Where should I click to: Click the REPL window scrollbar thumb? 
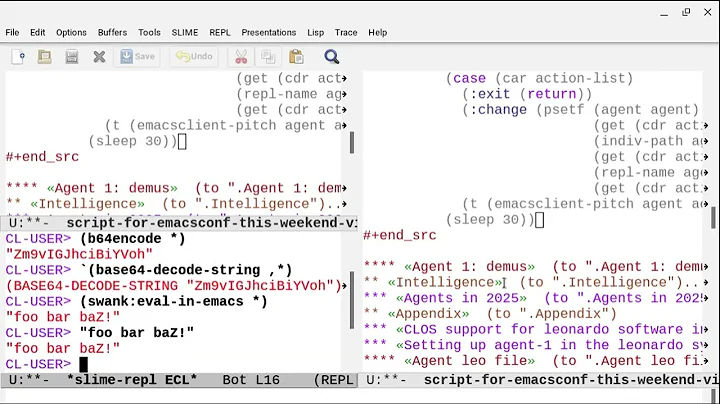[352, 300]
